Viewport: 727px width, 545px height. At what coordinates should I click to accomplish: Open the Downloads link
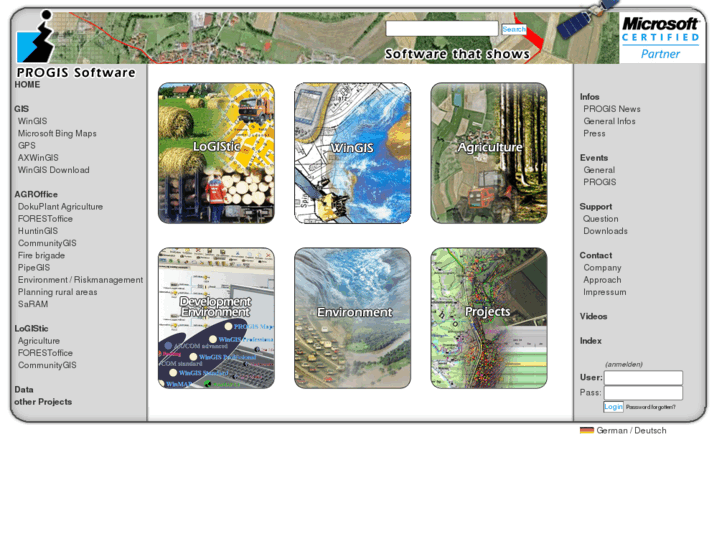point(605,231)
